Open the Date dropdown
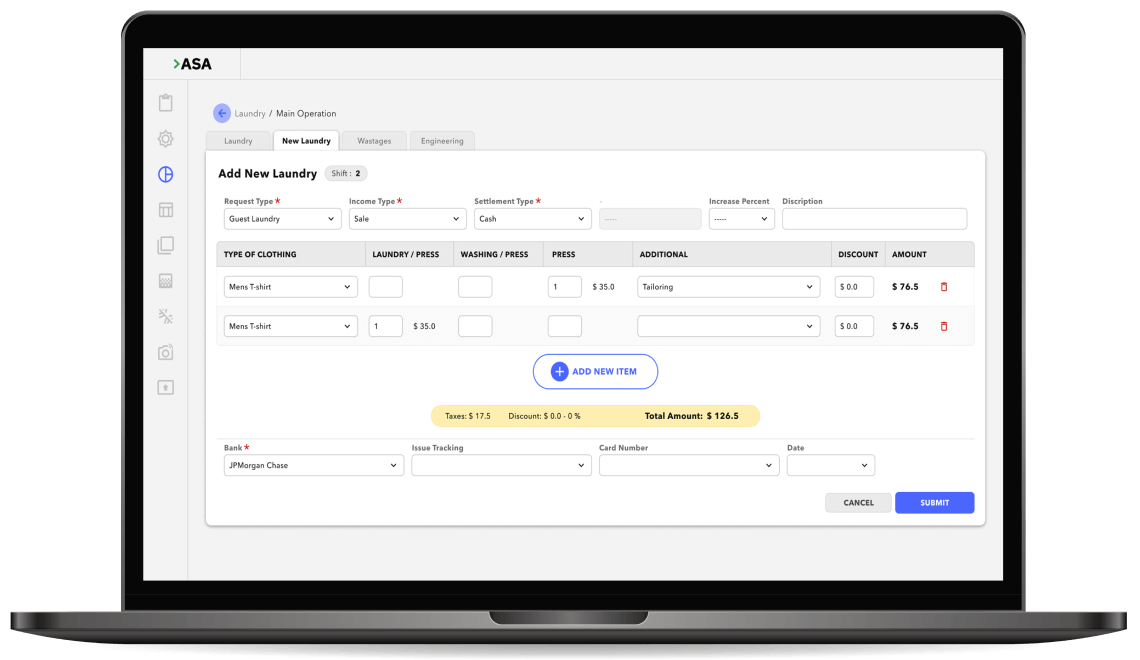Screen dimensions: 1140x660 pyautogui.click(x=830, y=465)
